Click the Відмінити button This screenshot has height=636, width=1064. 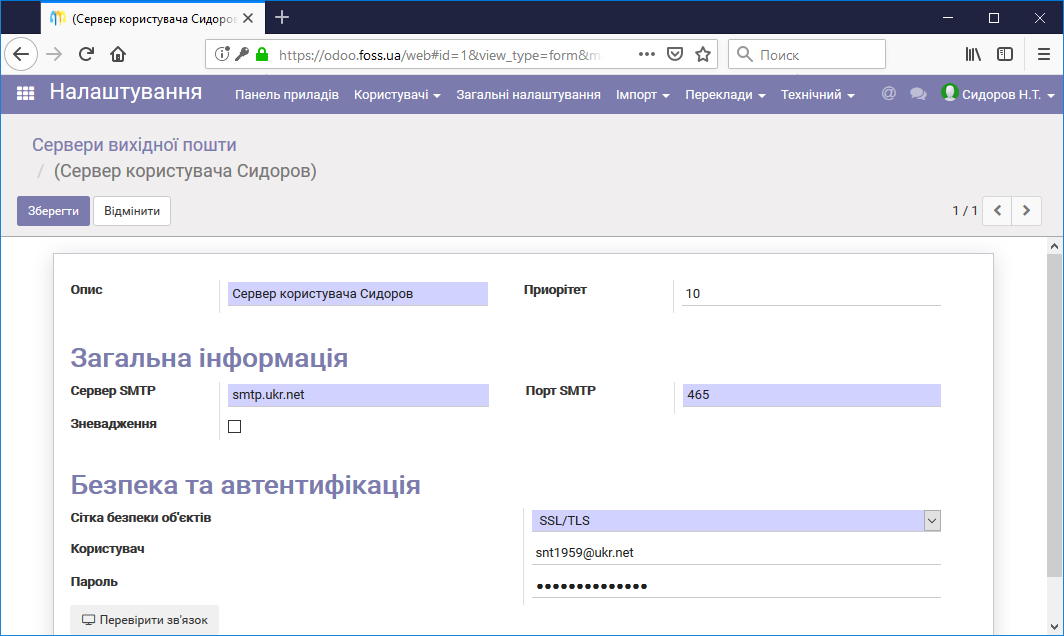point(132,211)
